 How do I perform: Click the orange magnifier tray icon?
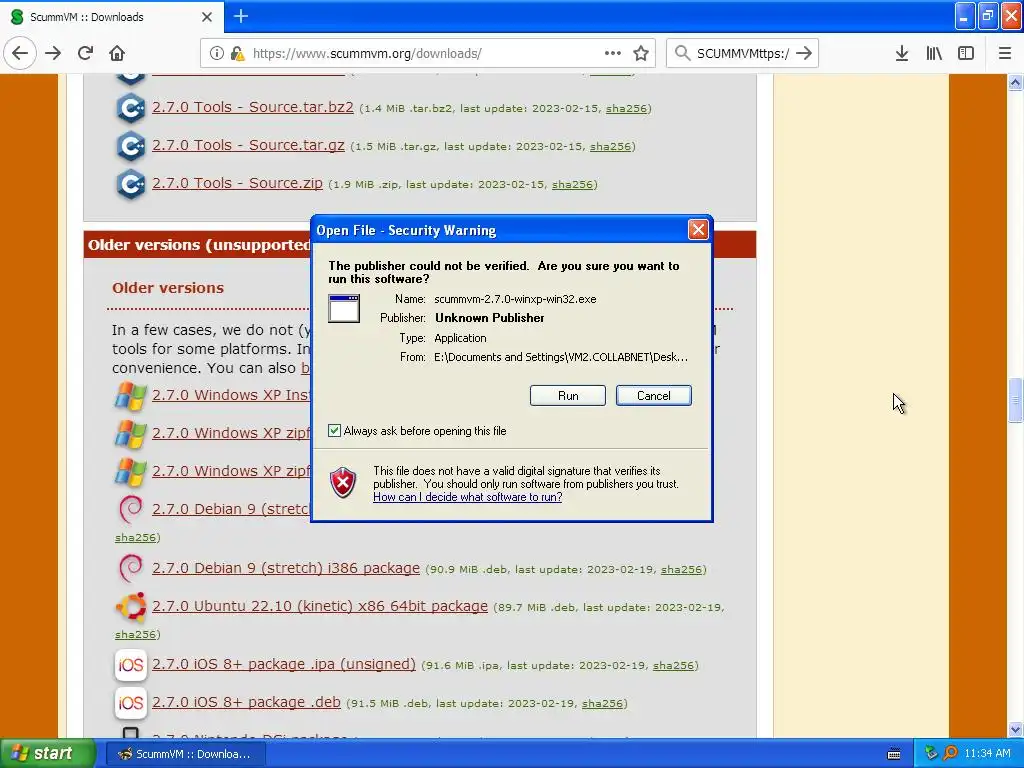(950, 754)
